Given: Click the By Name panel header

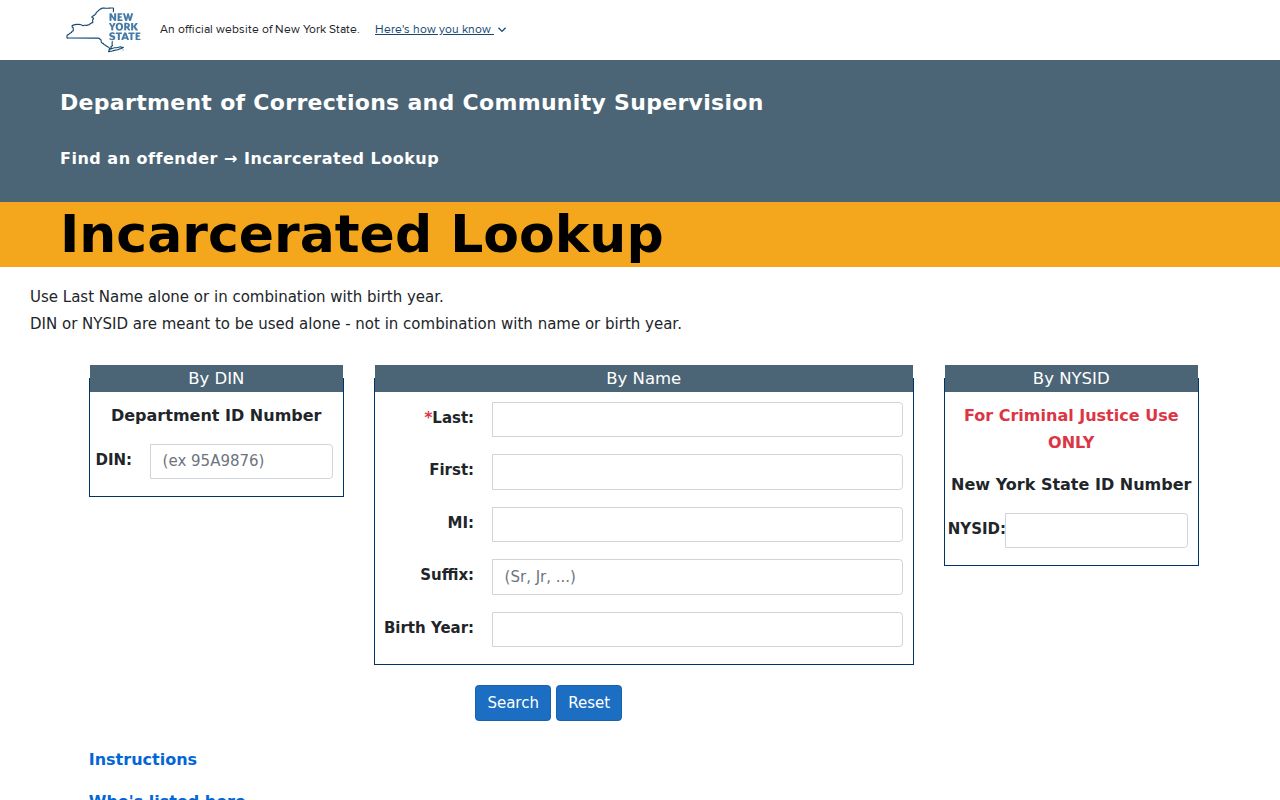Looking at the screenshot, I should coord(644,378).
